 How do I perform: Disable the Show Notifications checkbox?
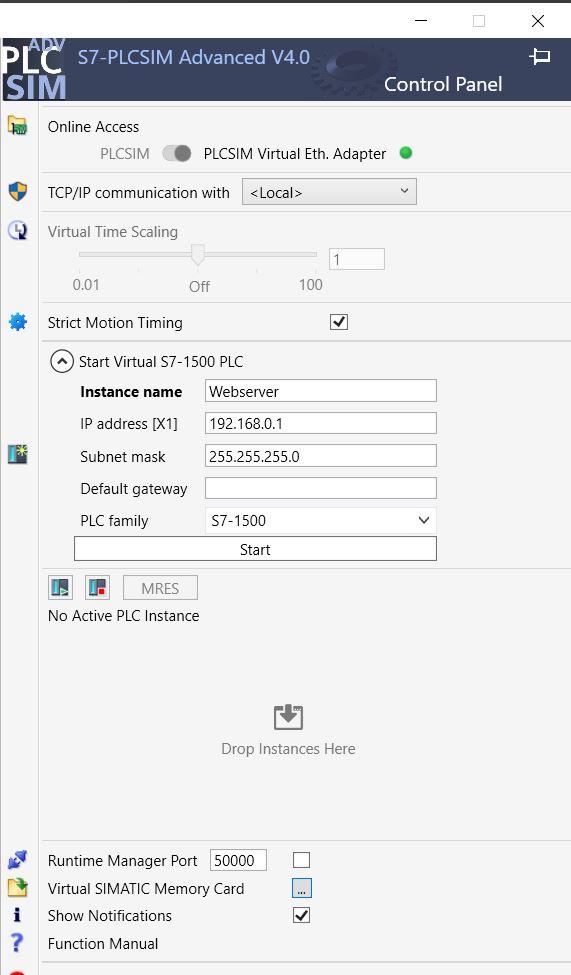pos(301,915)
